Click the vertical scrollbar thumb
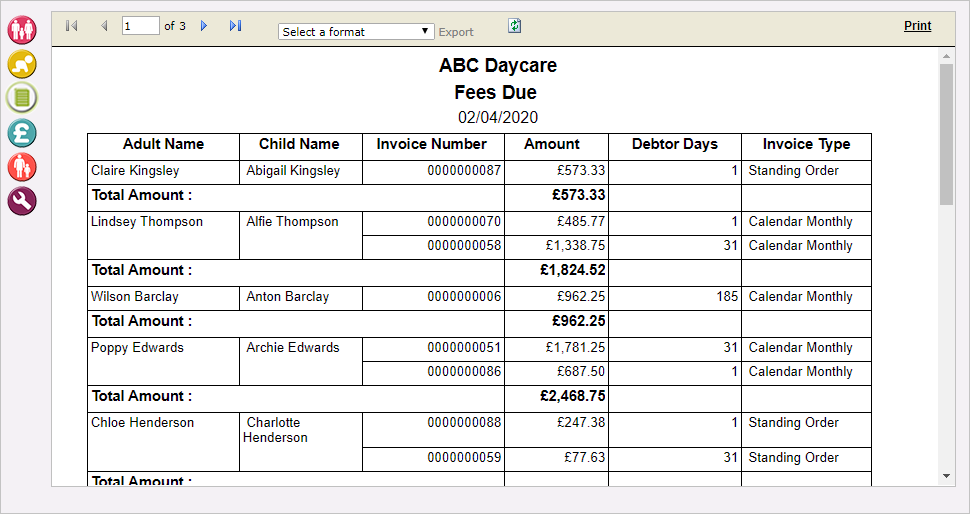 click(x=946, y=134)
